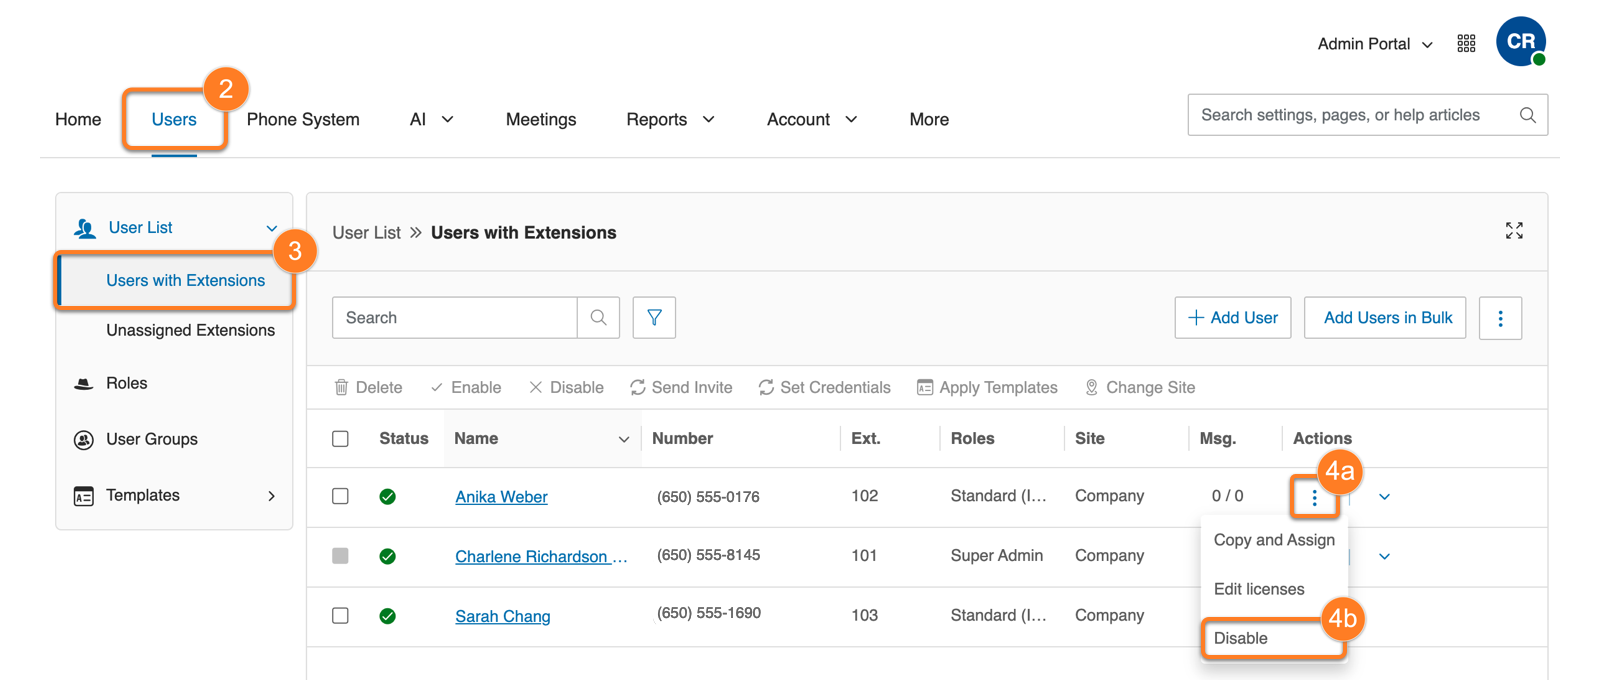
Task: Click the Send Invite toolbar icon
Action: pos(637,388)
